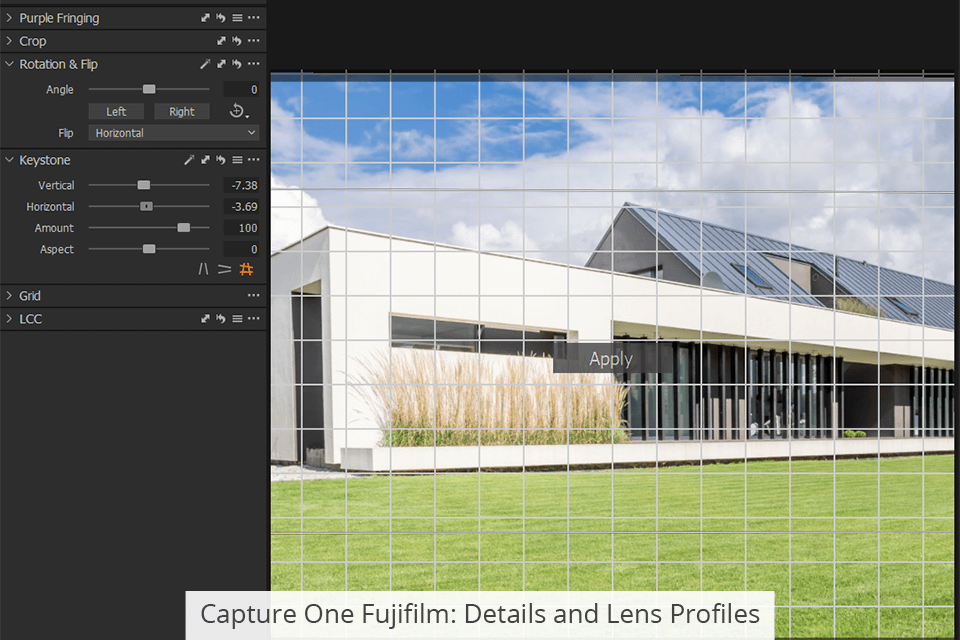Viewport: 960px width, 640px height.
Task: Click Rotation & Flip copy-adjustments arrow icon
Action: pyautogui.click(x=221, y=64)
